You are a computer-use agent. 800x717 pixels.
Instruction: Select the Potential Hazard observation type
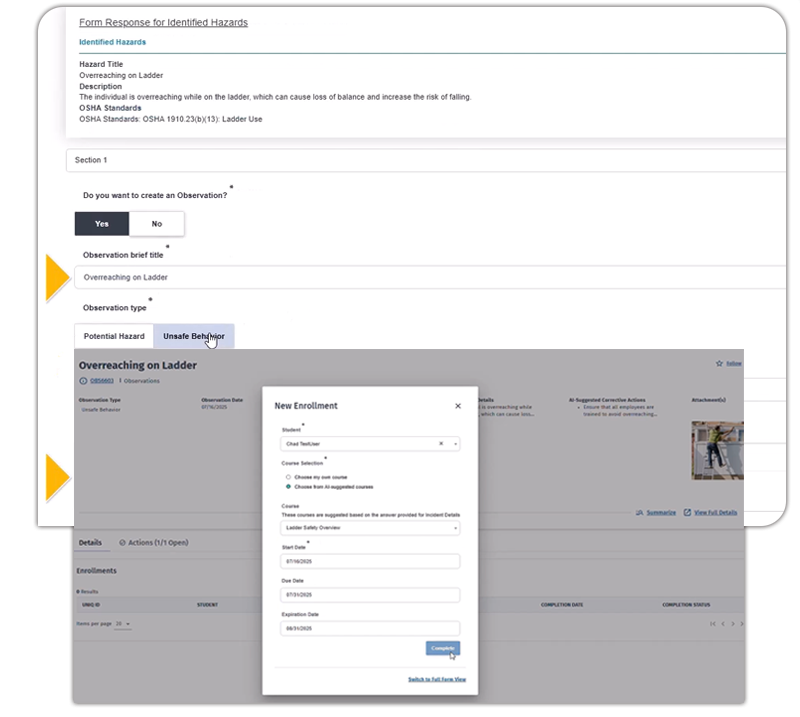[114, 337]
